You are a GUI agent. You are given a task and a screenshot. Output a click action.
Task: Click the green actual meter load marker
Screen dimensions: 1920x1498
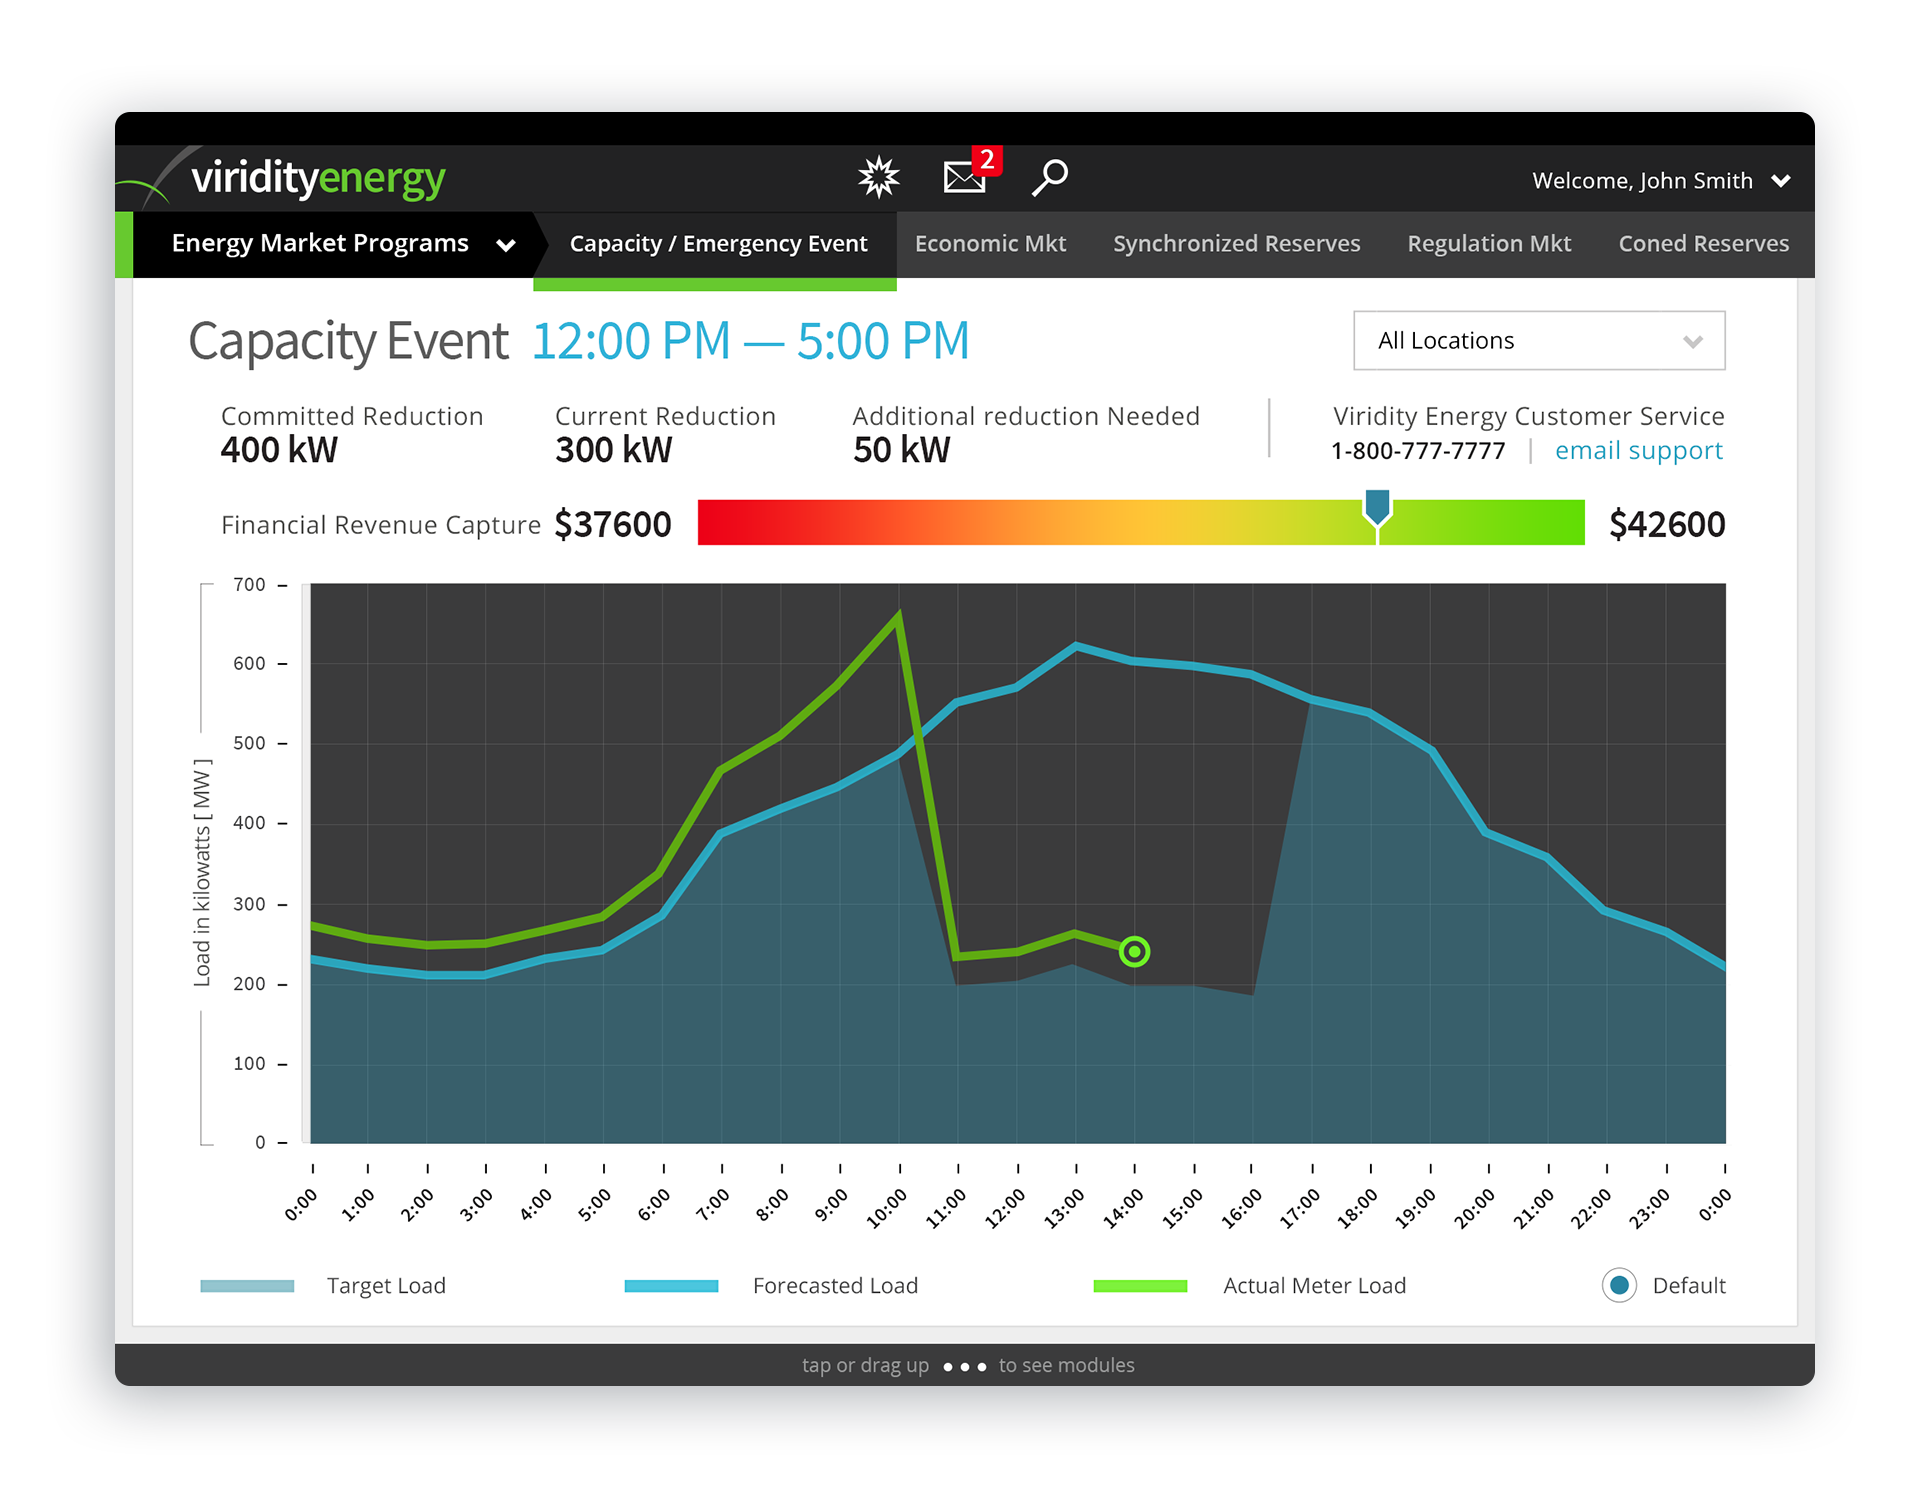click(x=1134, y=951)
